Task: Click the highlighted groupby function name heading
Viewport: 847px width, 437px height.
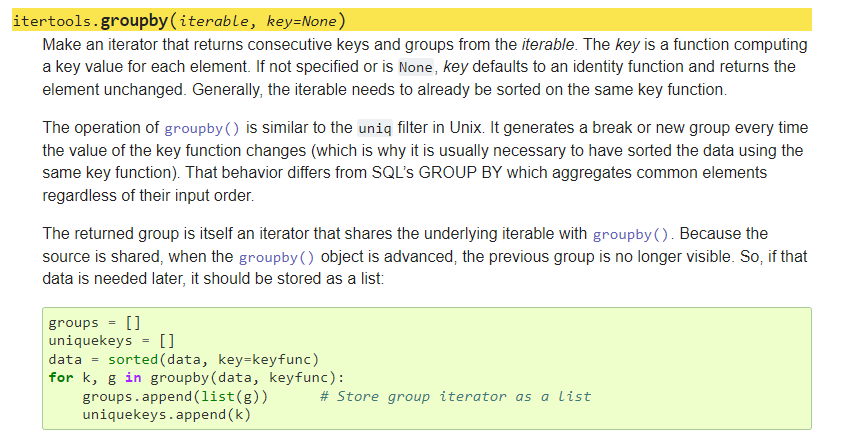Action: (x=134, y=21)
